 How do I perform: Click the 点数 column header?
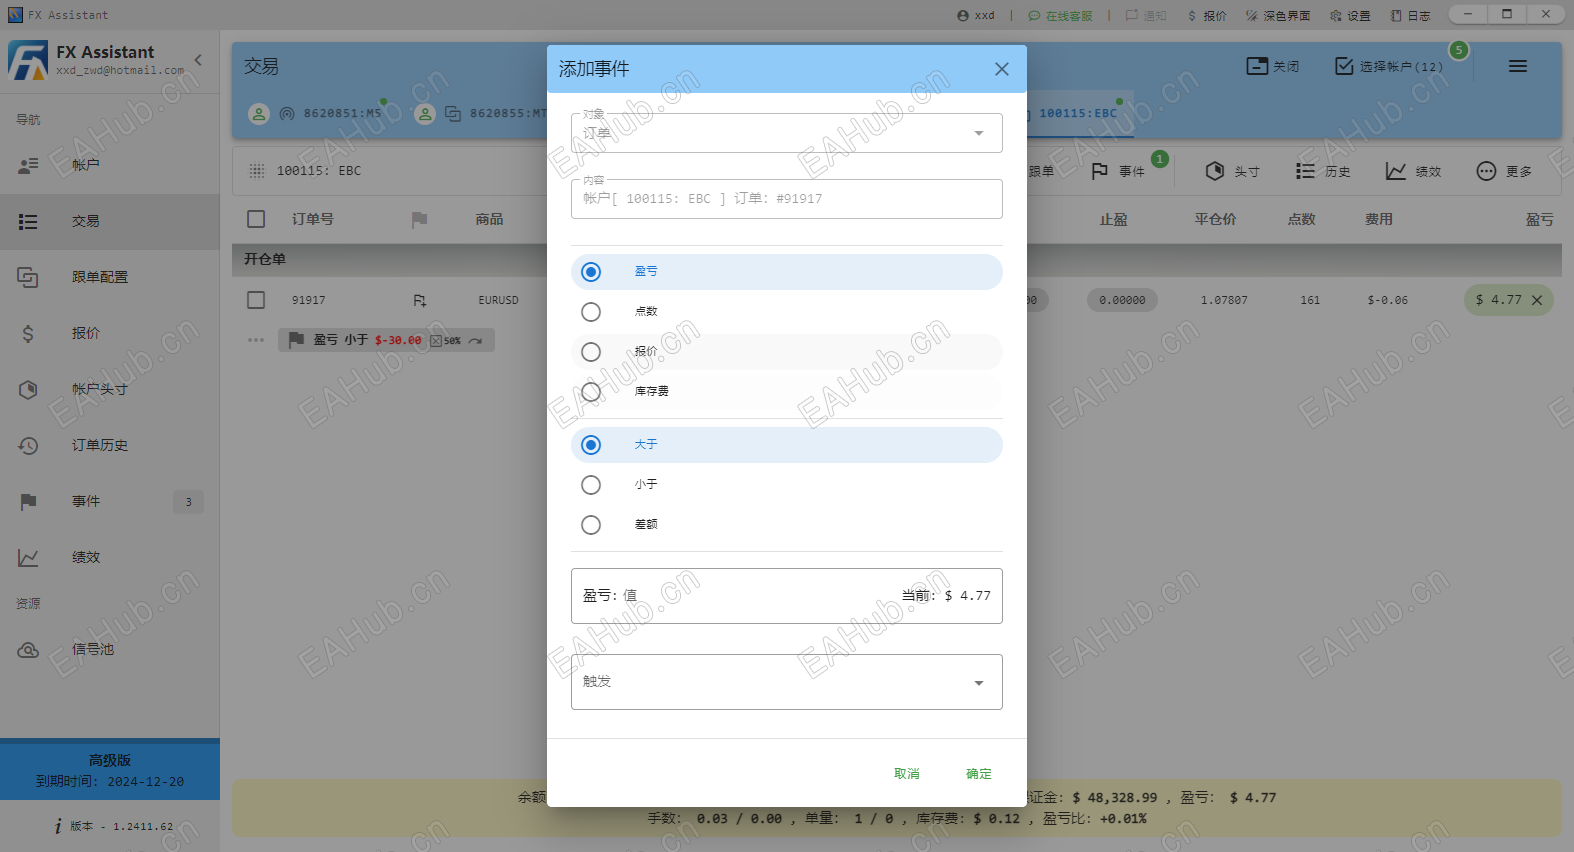(x=1301, y=219)
